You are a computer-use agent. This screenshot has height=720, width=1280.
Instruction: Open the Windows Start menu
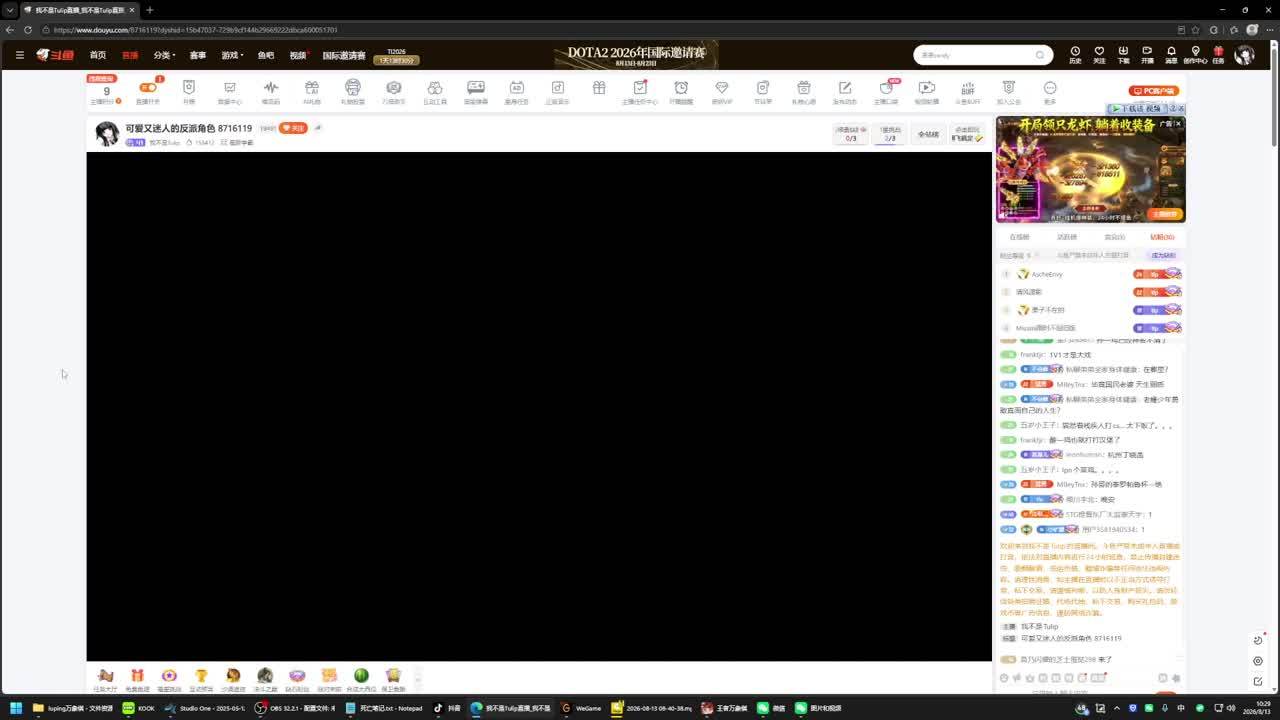pos(16,708)
